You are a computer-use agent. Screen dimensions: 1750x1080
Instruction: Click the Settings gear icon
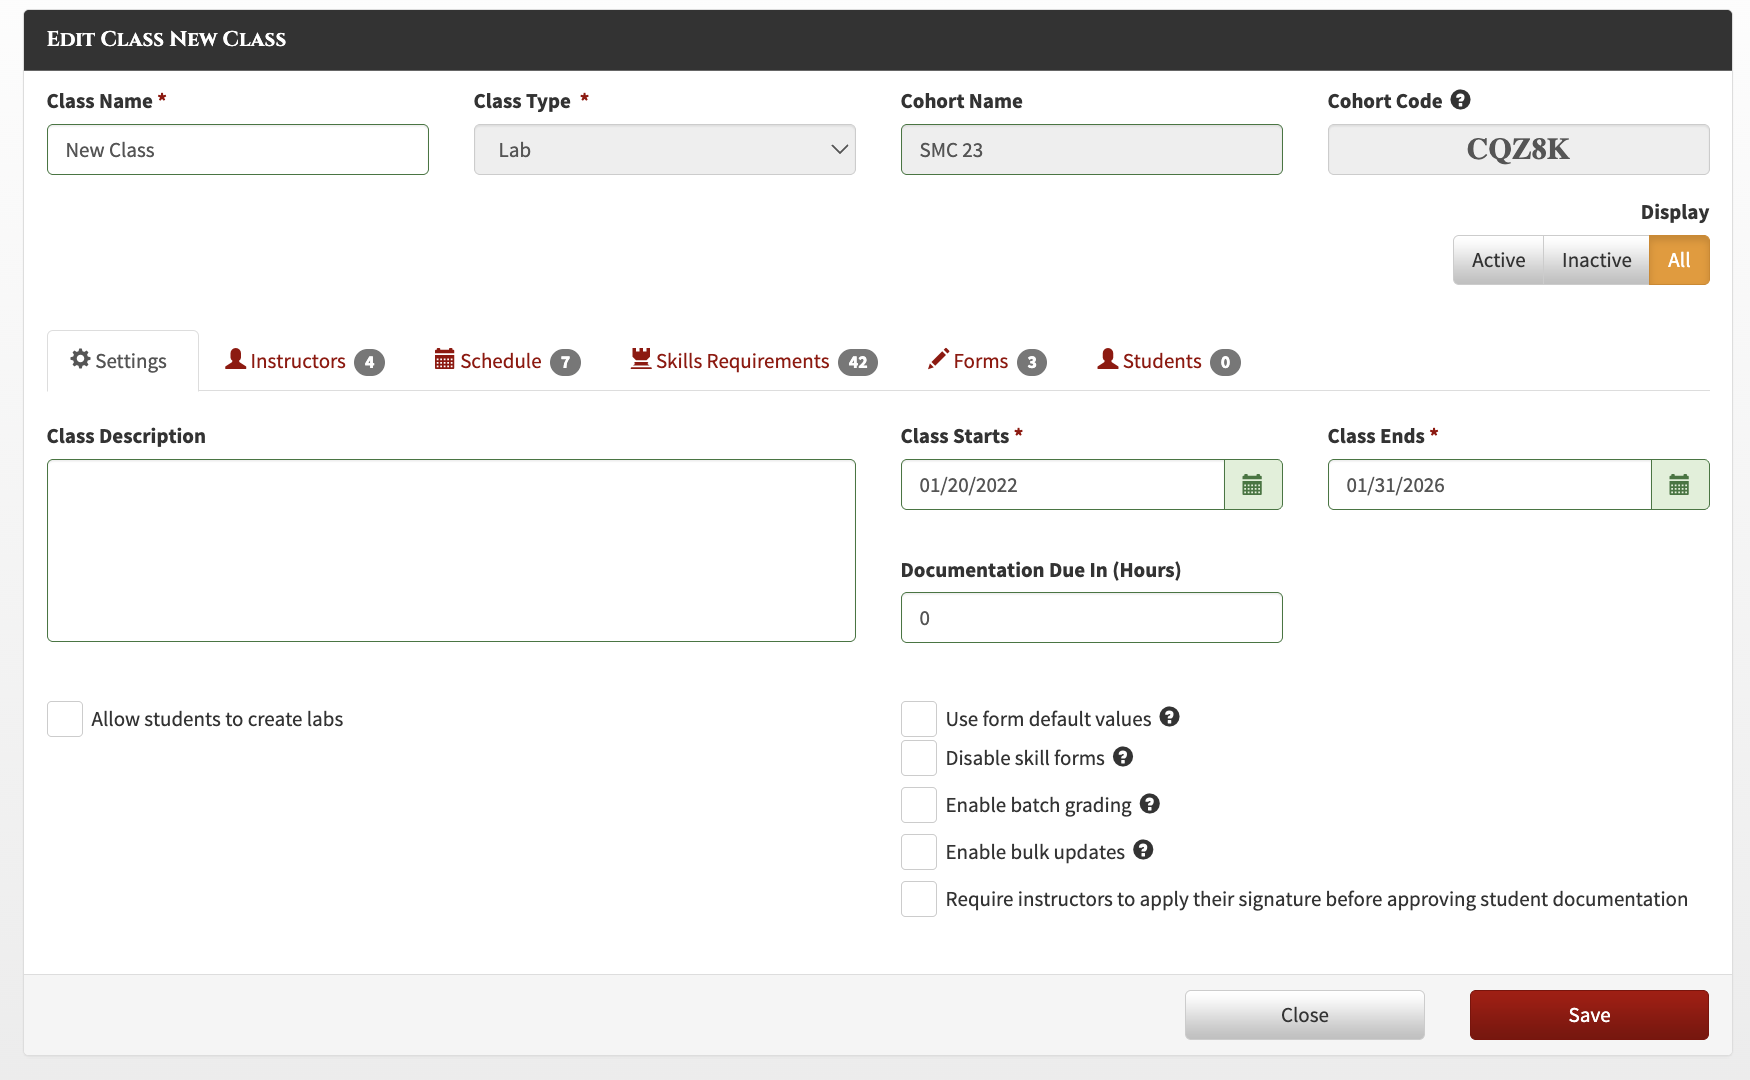80,359
